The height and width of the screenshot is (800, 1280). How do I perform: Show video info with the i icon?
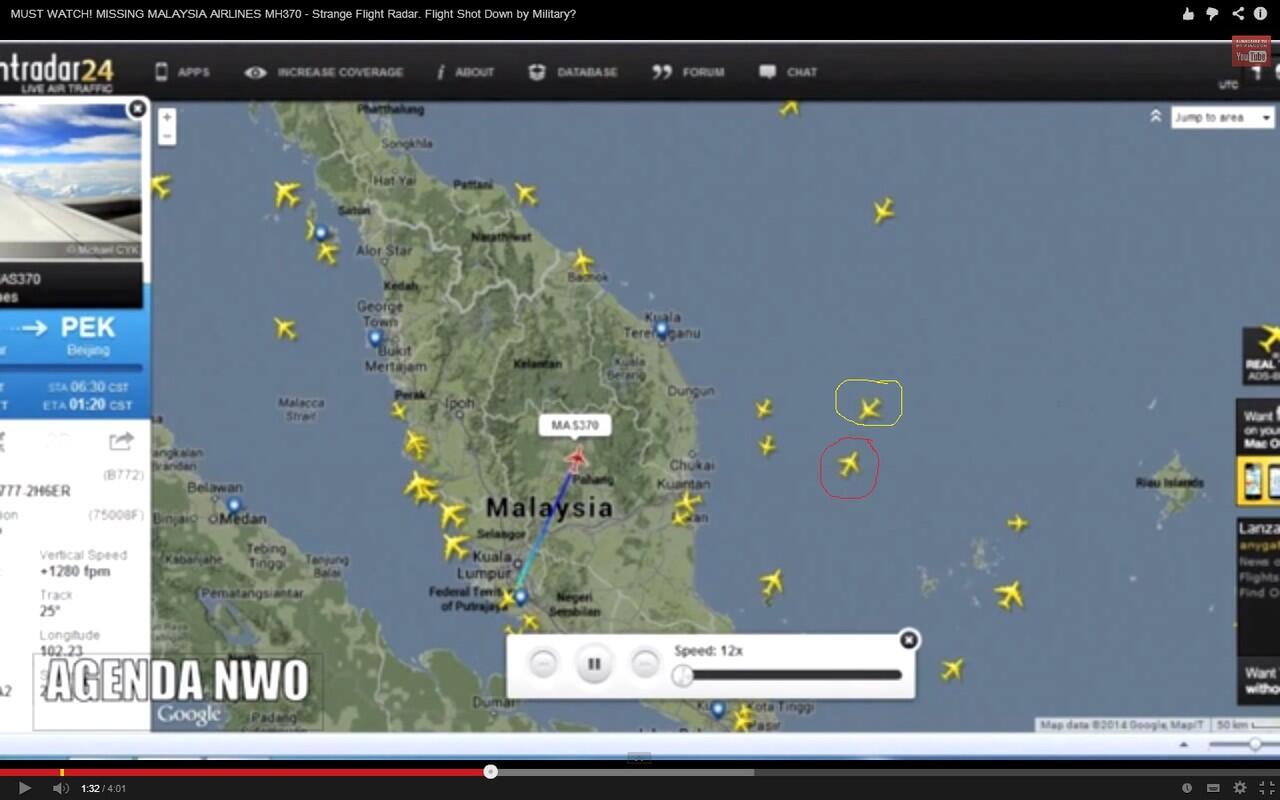pyautogui.click(x=1260, y=13)
